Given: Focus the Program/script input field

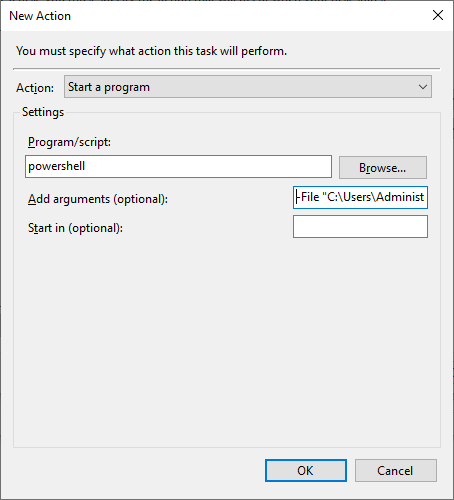Looking at the screenshot, I should (178, 166).
